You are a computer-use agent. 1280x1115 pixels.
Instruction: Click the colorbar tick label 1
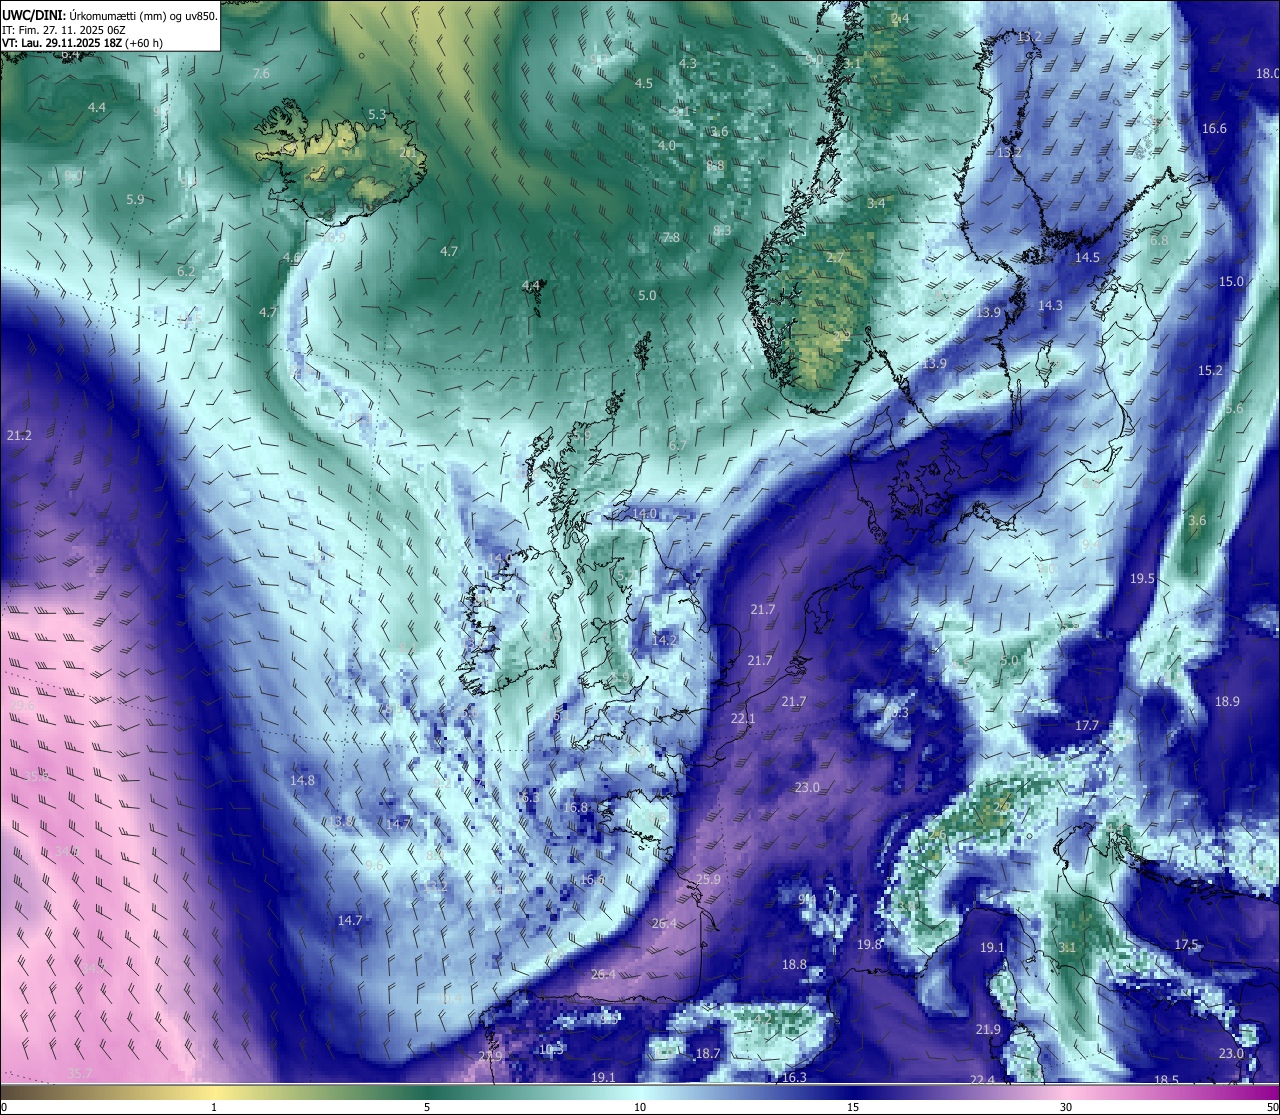pos(214,1107)
